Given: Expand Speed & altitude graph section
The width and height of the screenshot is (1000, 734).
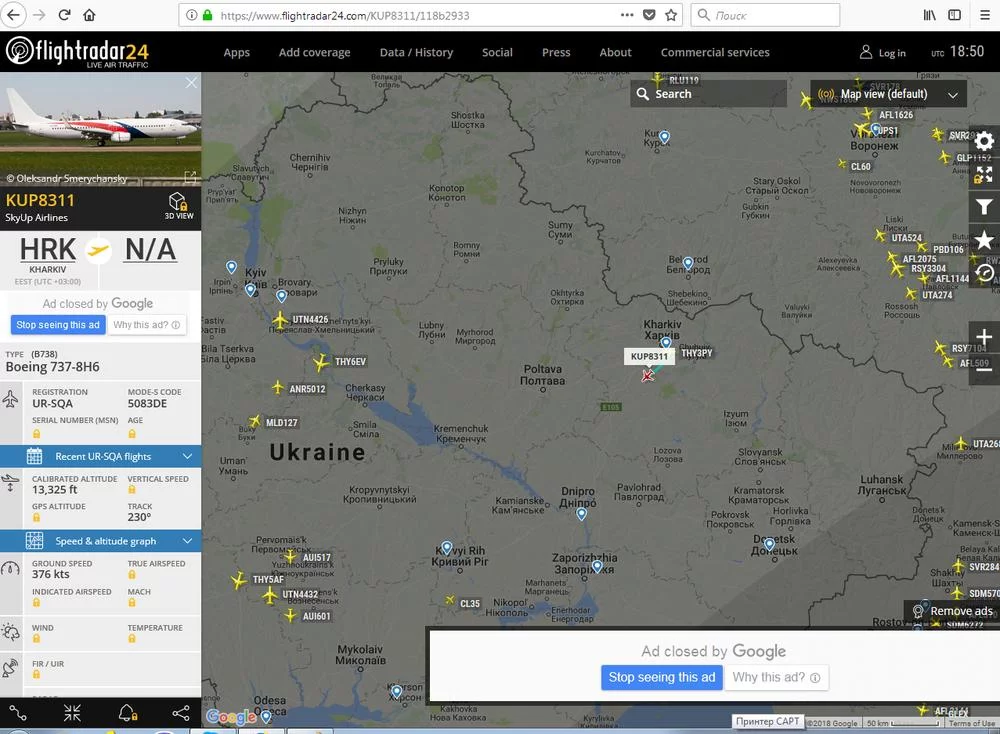Looking at the screenshot, I should click(101, 541).
